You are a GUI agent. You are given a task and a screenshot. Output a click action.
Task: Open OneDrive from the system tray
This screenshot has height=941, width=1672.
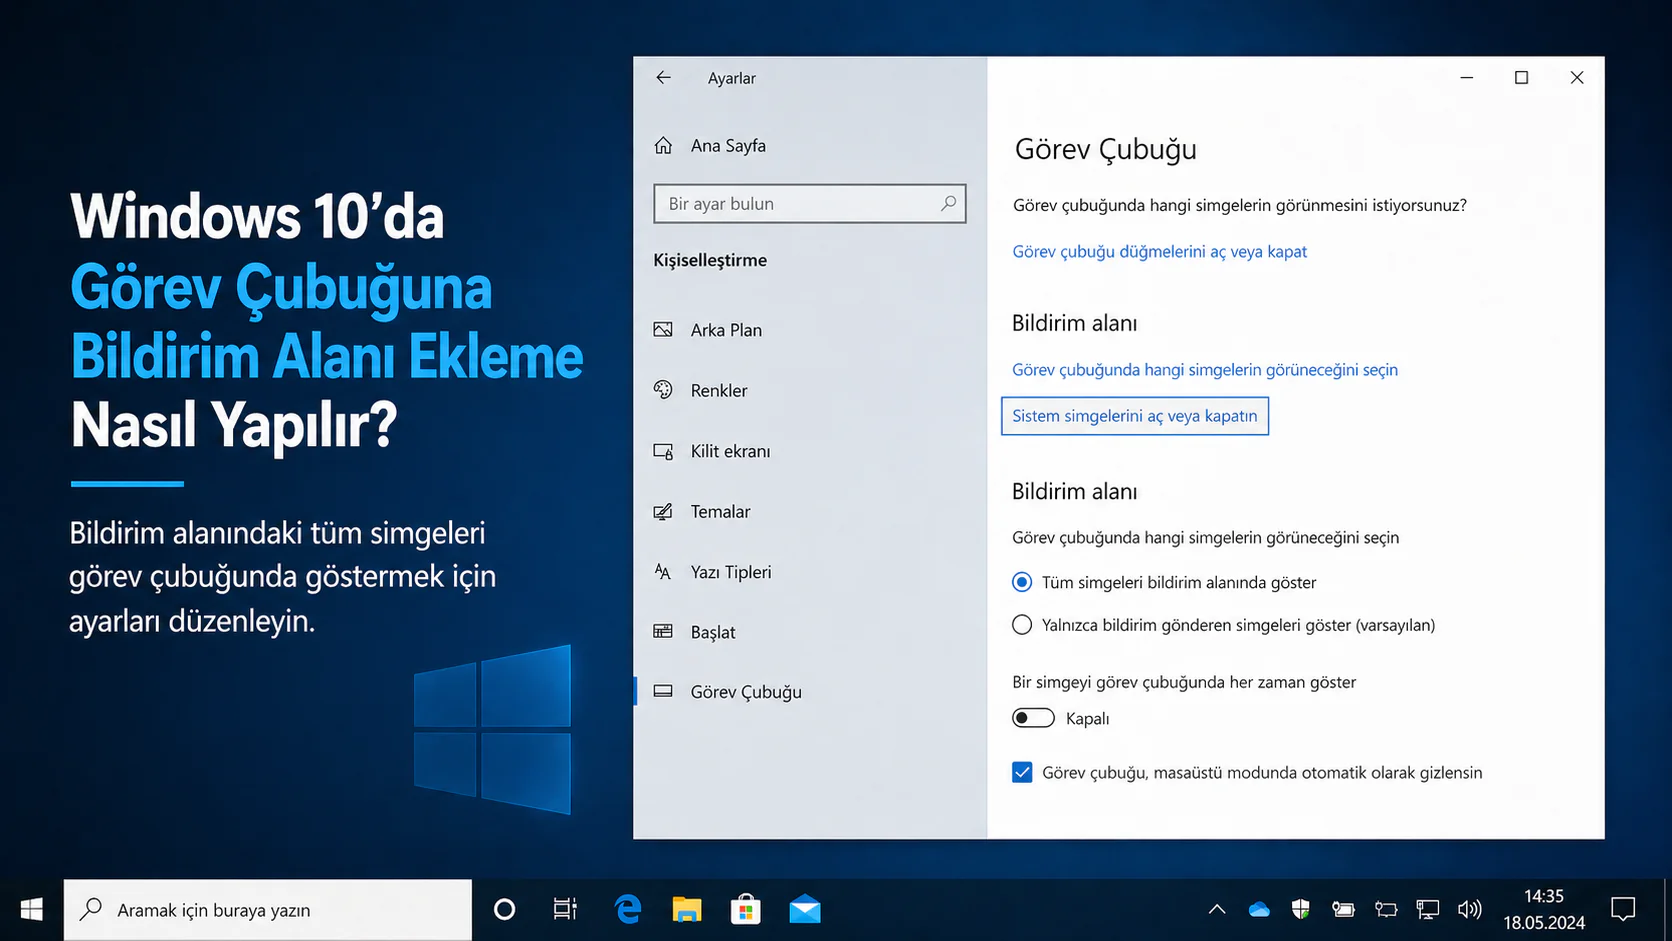click(1259, 909)
